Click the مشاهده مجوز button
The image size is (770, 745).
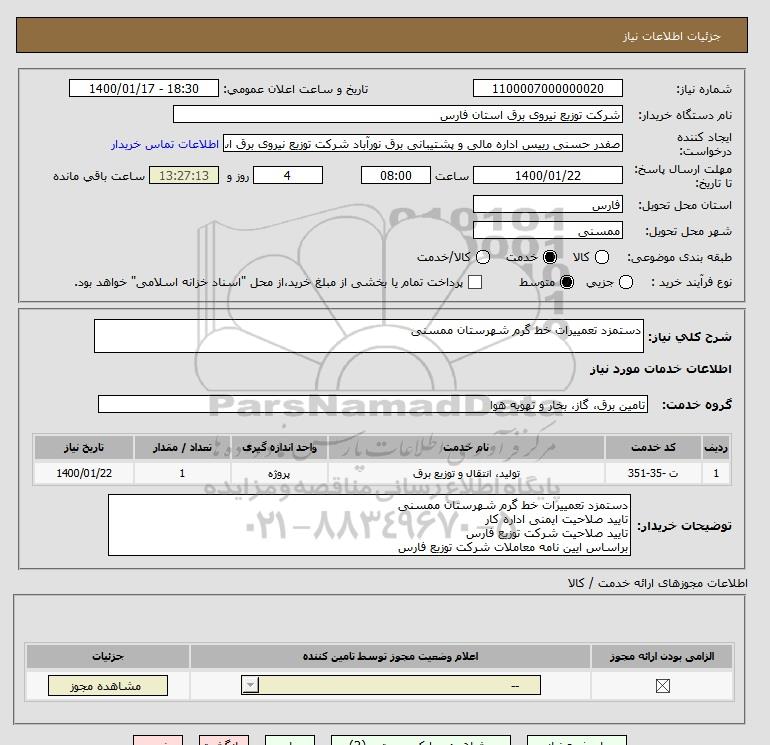click(x=108, y=686)
